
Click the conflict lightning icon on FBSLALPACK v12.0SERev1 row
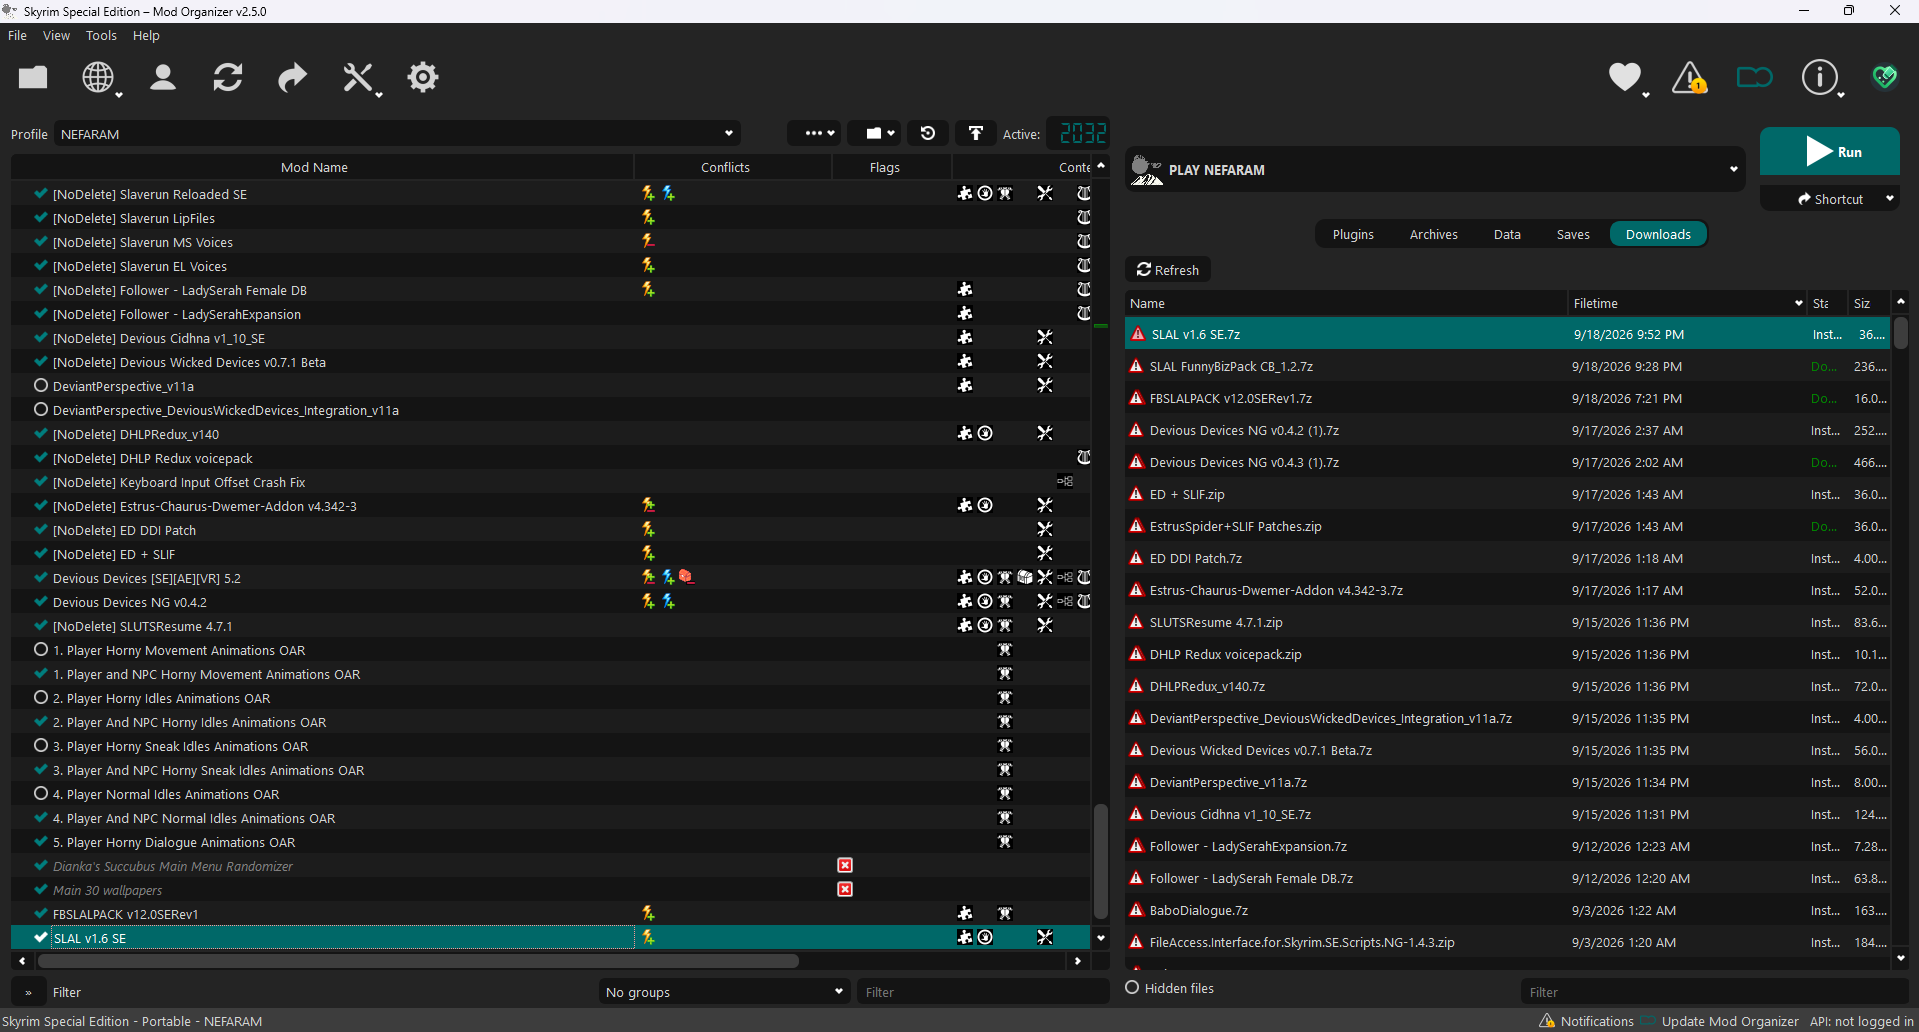point(649,914)
